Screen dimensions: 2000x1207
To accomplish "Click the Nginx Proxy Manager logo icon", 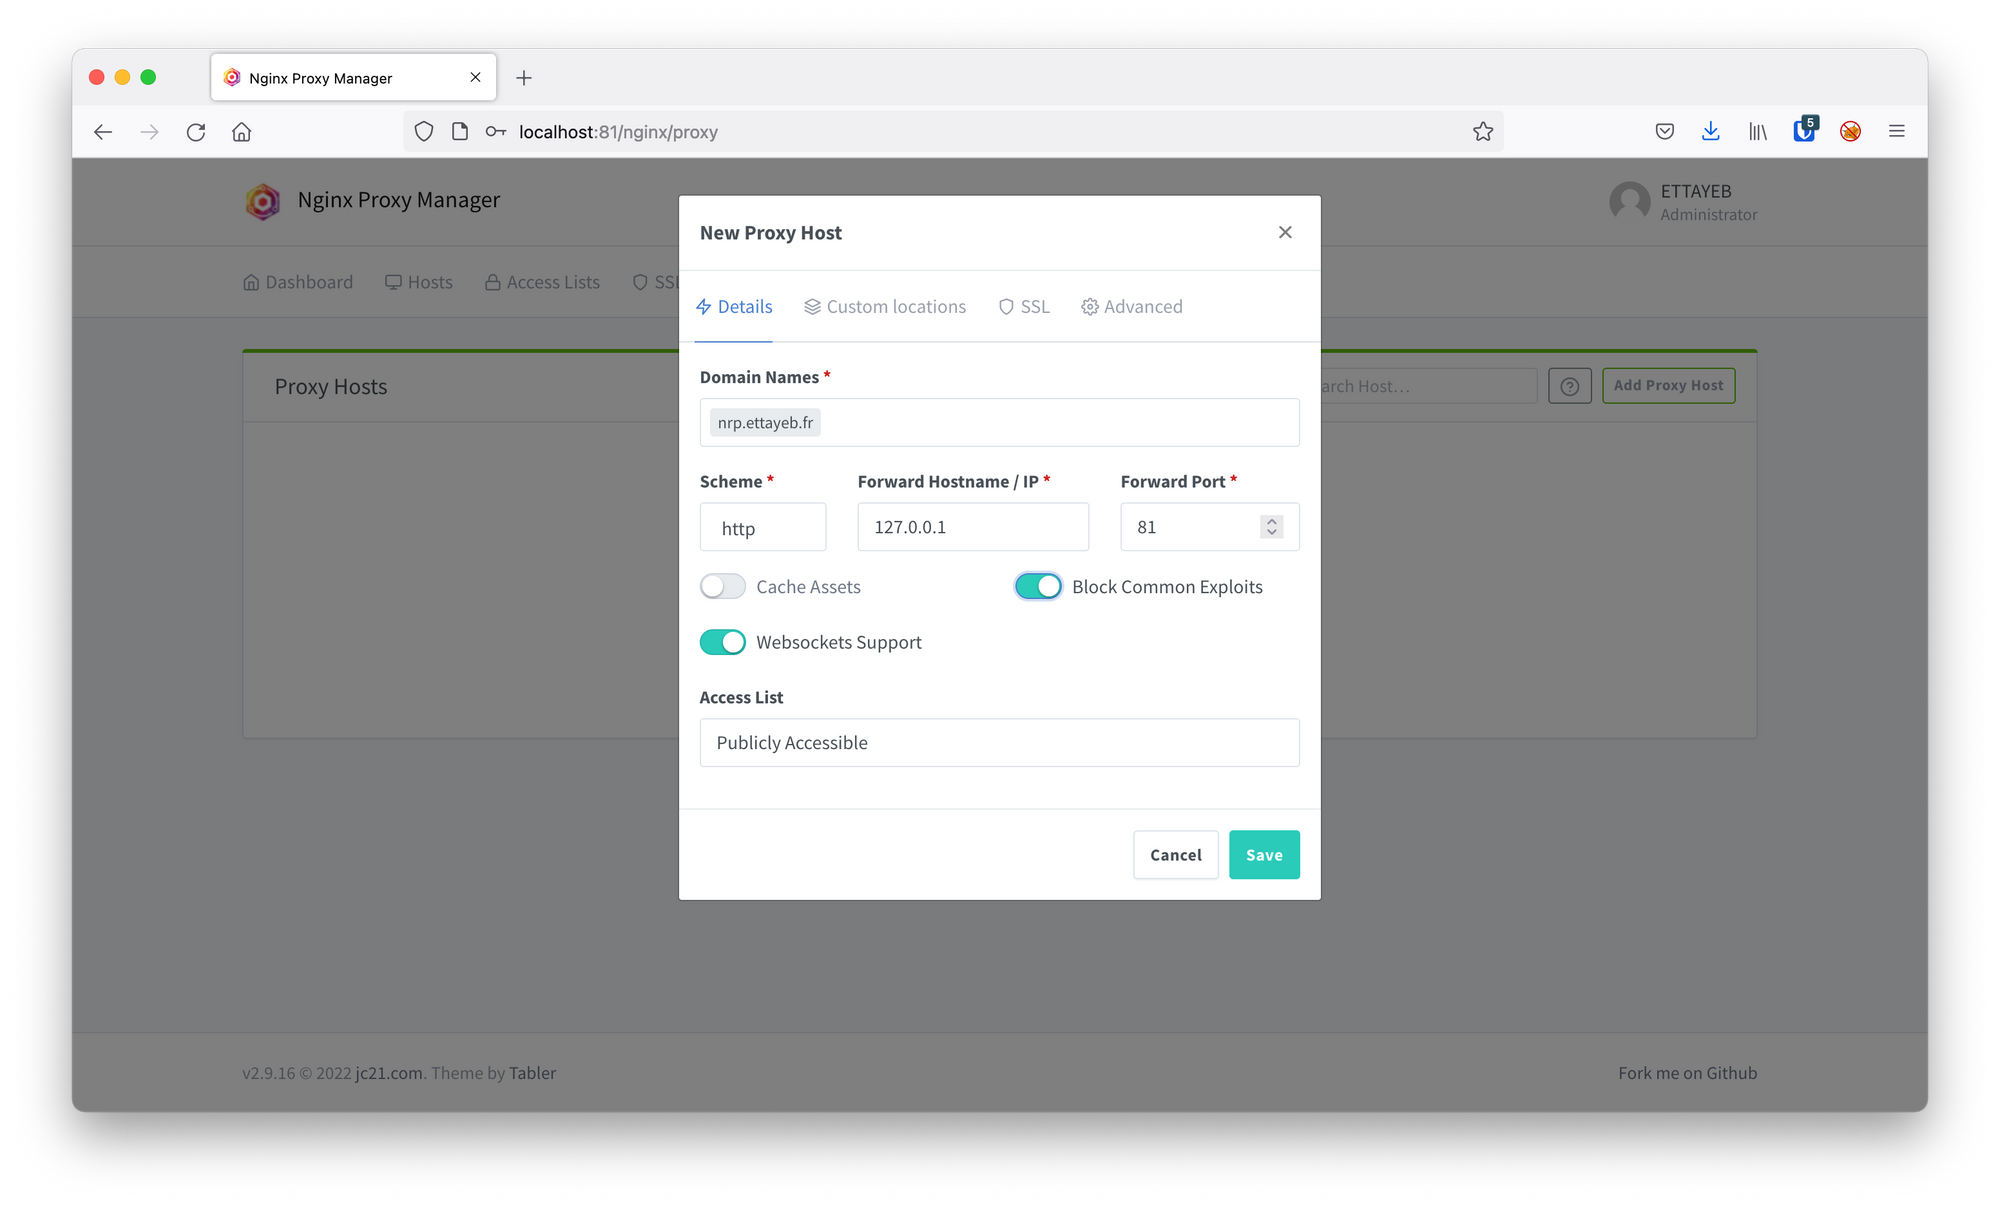I will 263,201.
